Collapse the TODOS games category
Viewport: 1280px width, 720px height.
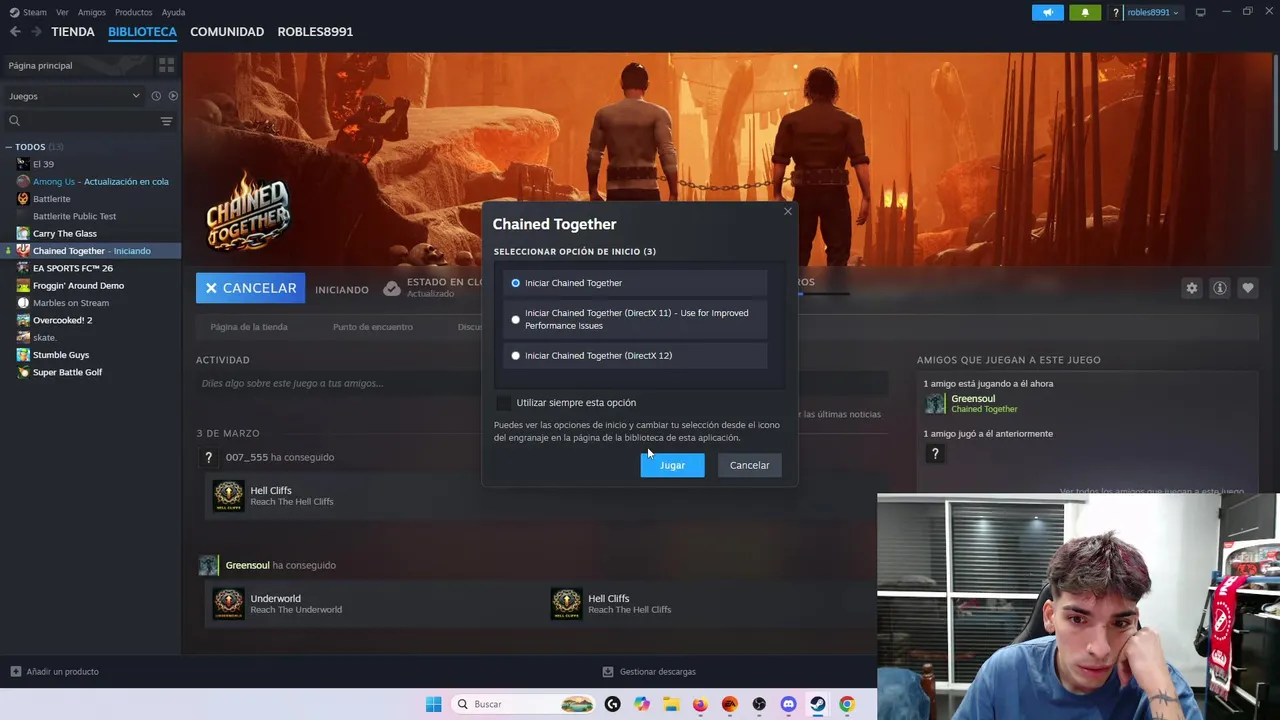coord(9,147)
